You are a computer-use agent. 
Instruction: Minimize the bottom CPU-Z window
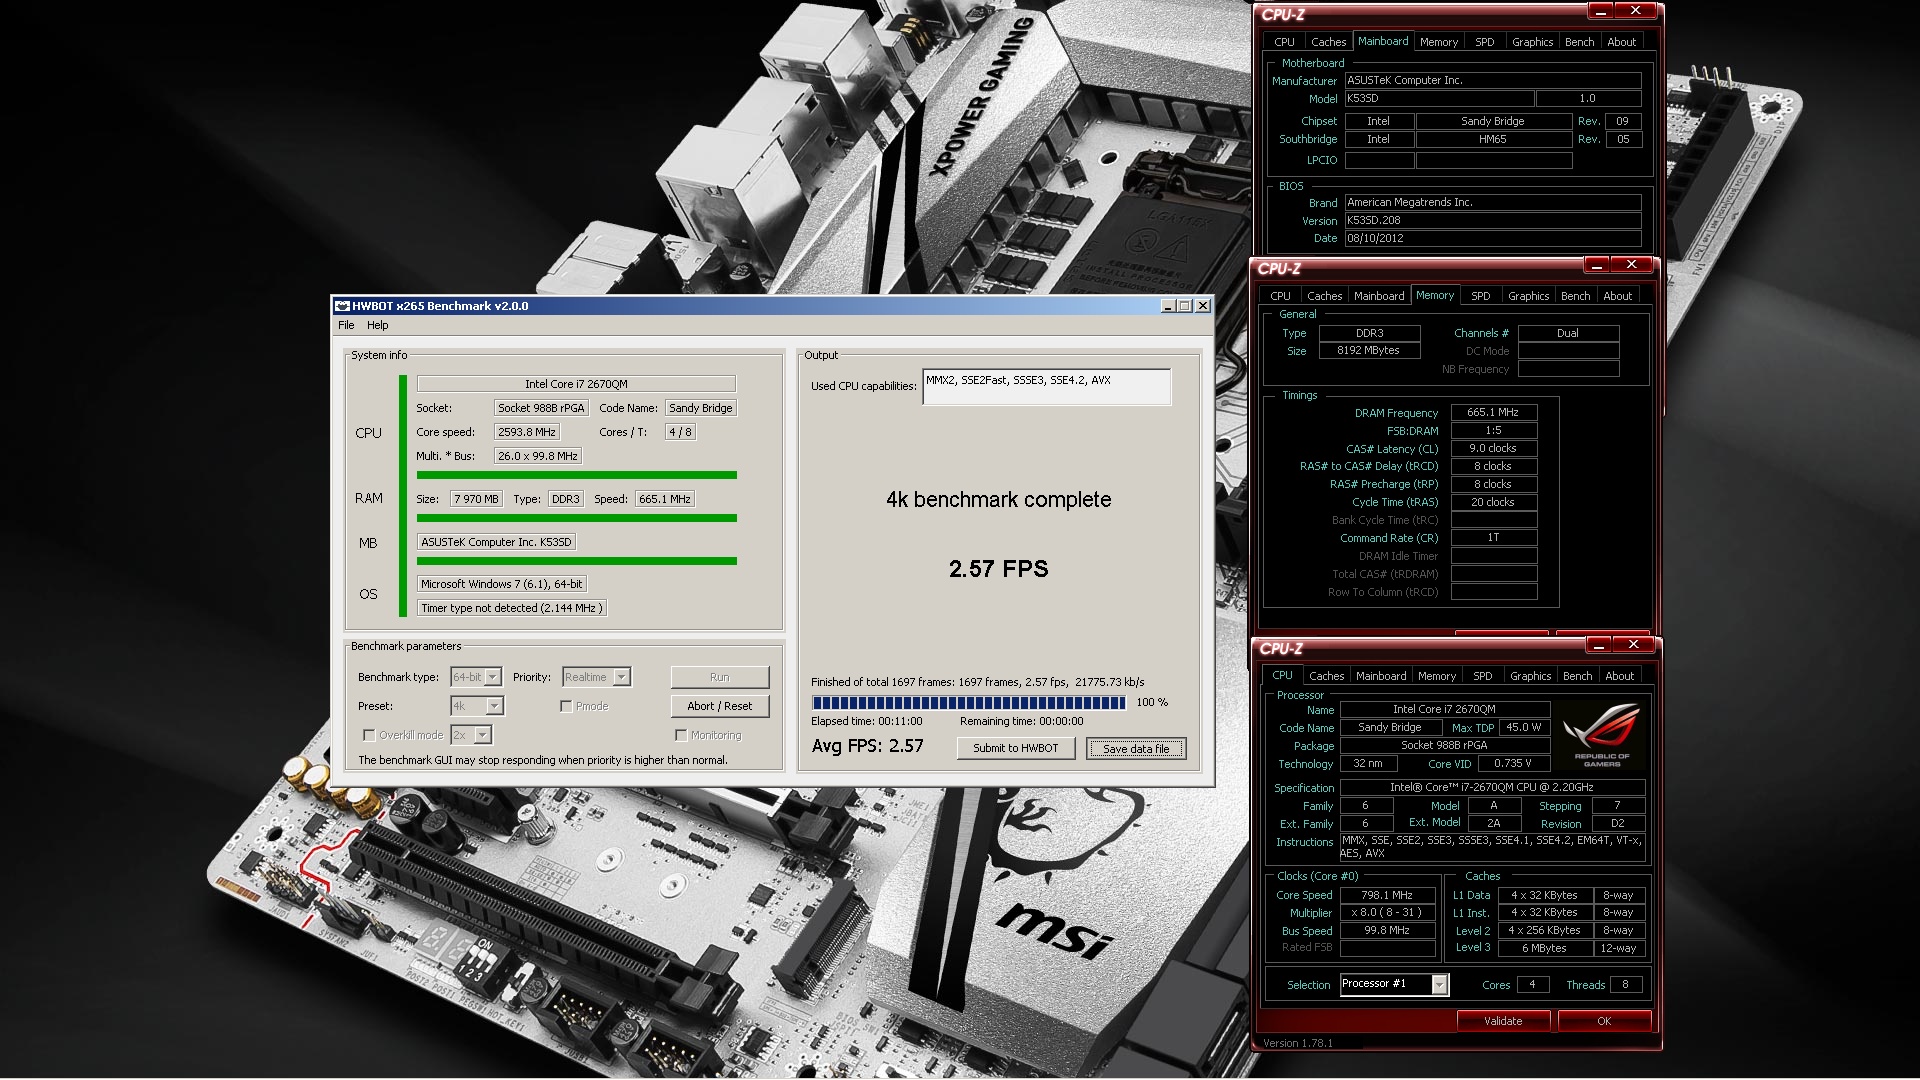click(1599, 645)
